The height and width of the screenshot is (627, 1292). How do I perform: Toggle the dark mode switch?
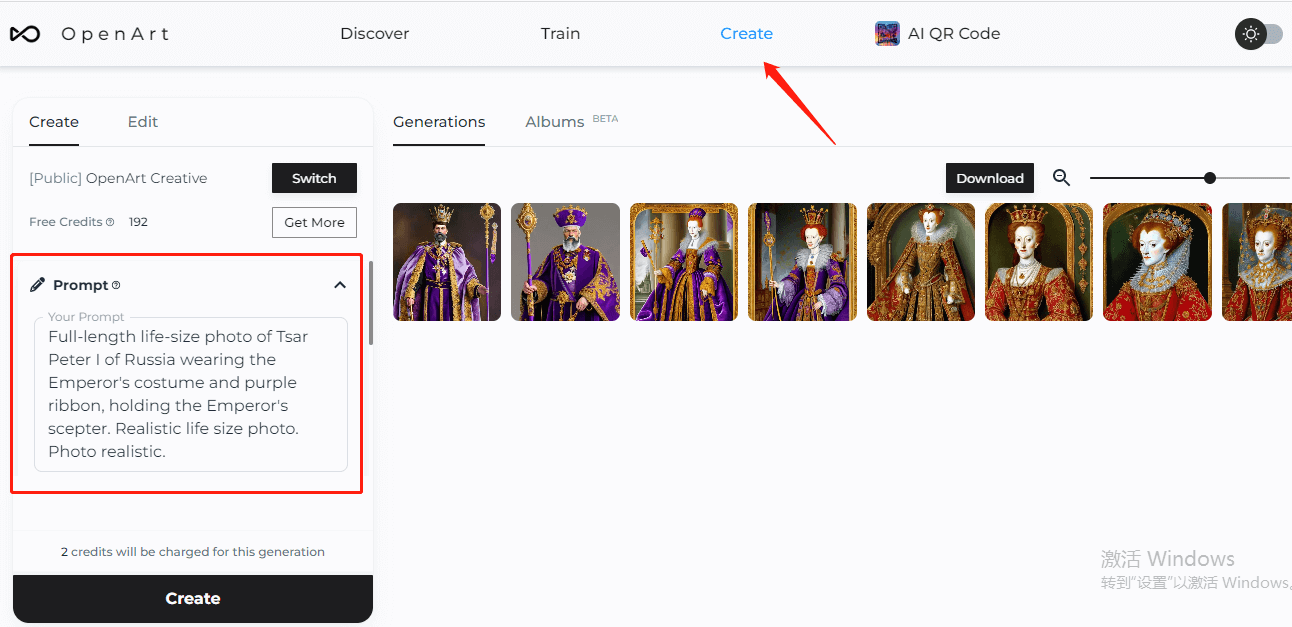point(1259,34)
